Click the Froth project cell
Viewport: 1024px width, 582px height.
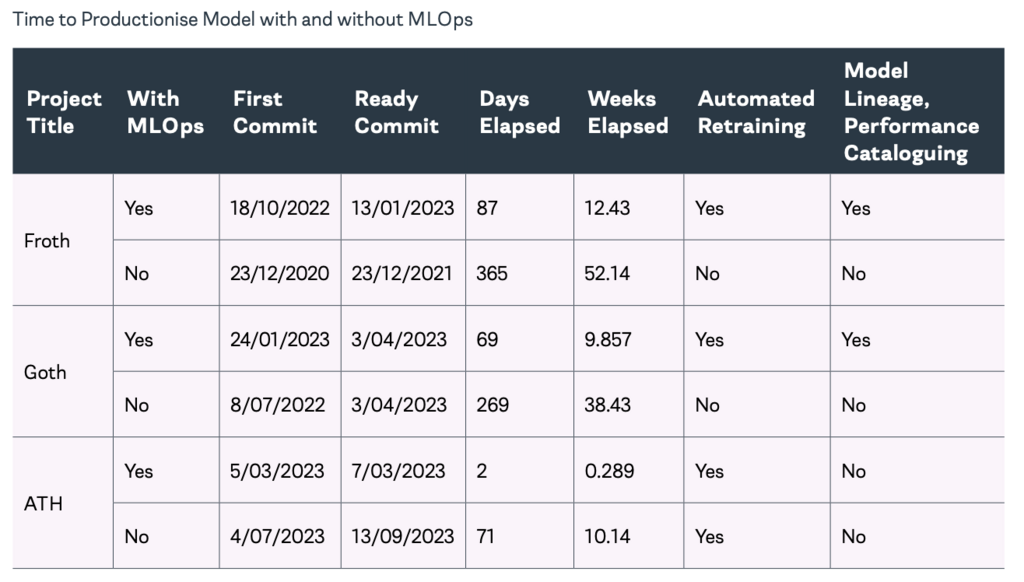63,240
